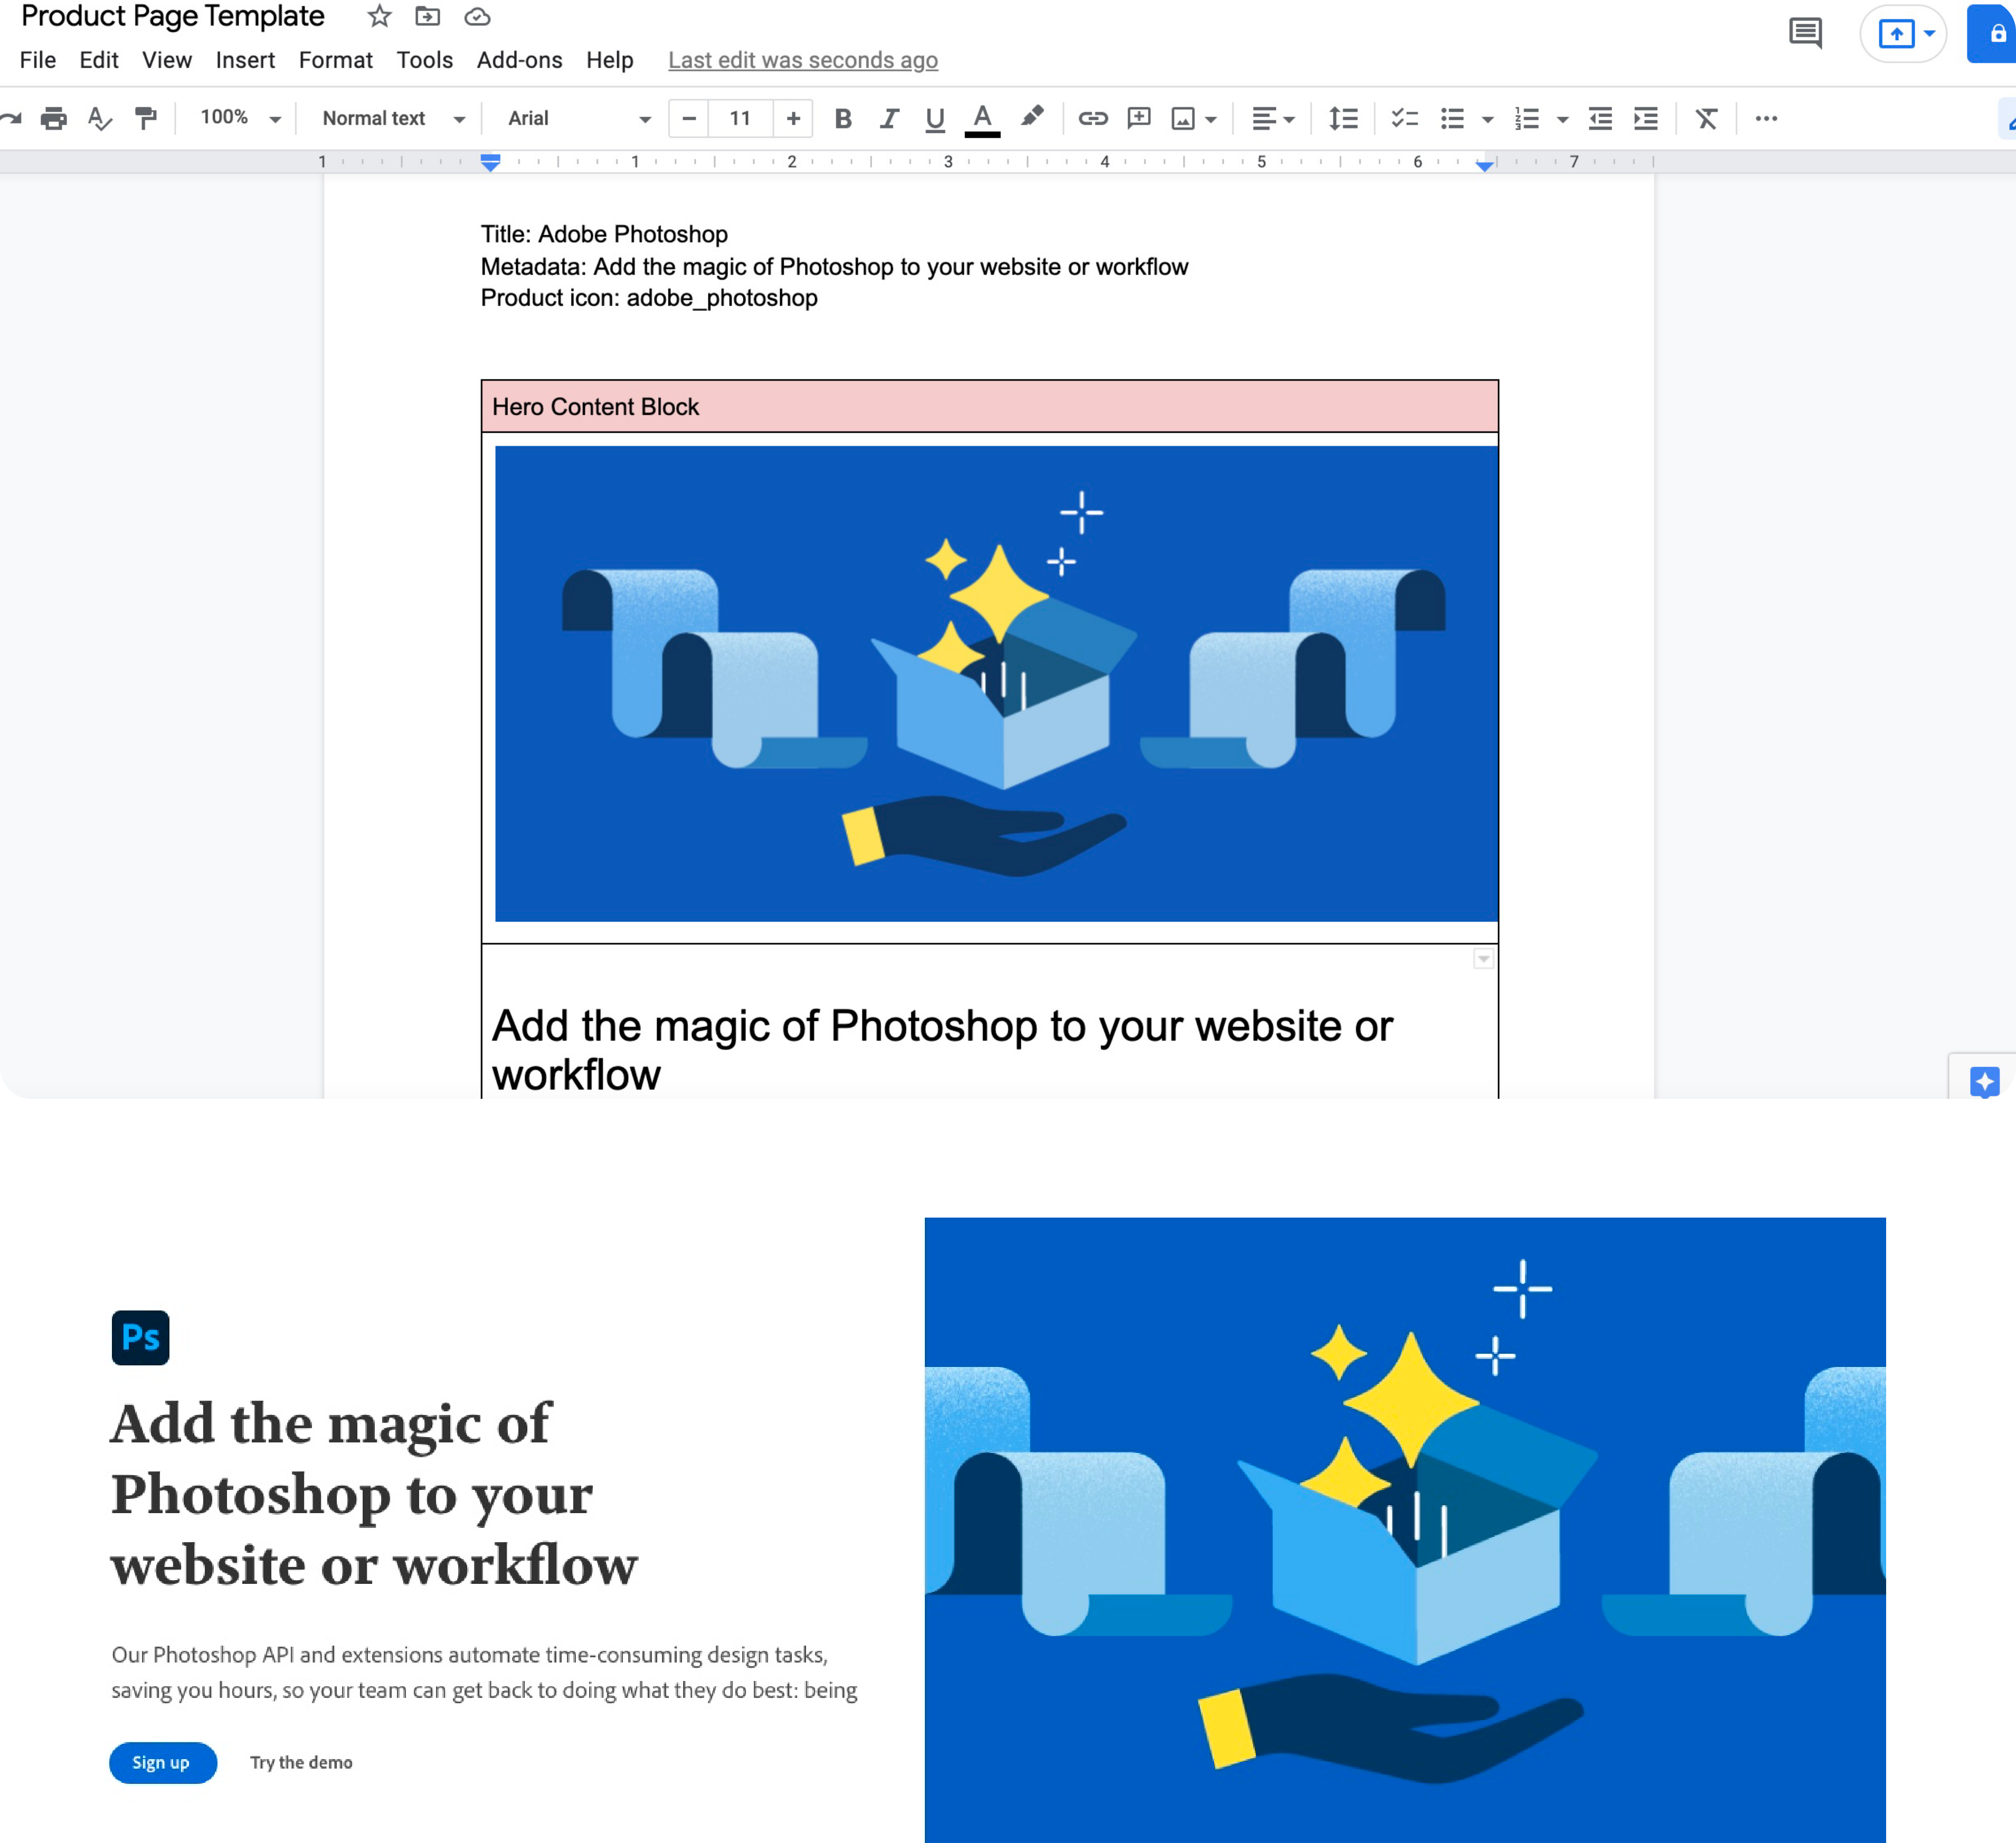
Task: Toggle Bold formatting
Action: 843,118
